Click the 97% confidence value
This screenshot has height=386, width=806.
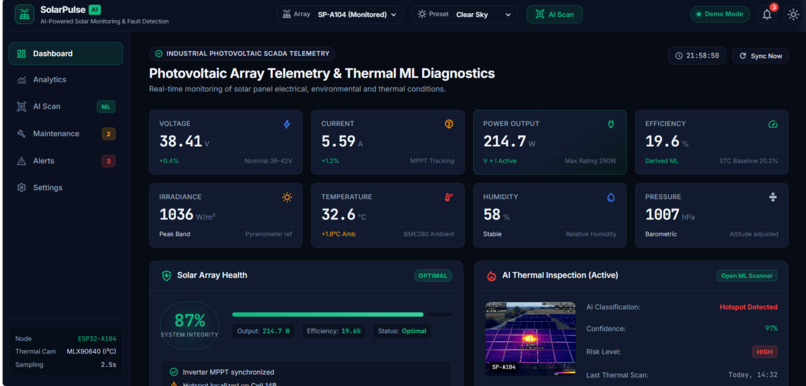tap(771, 328)
